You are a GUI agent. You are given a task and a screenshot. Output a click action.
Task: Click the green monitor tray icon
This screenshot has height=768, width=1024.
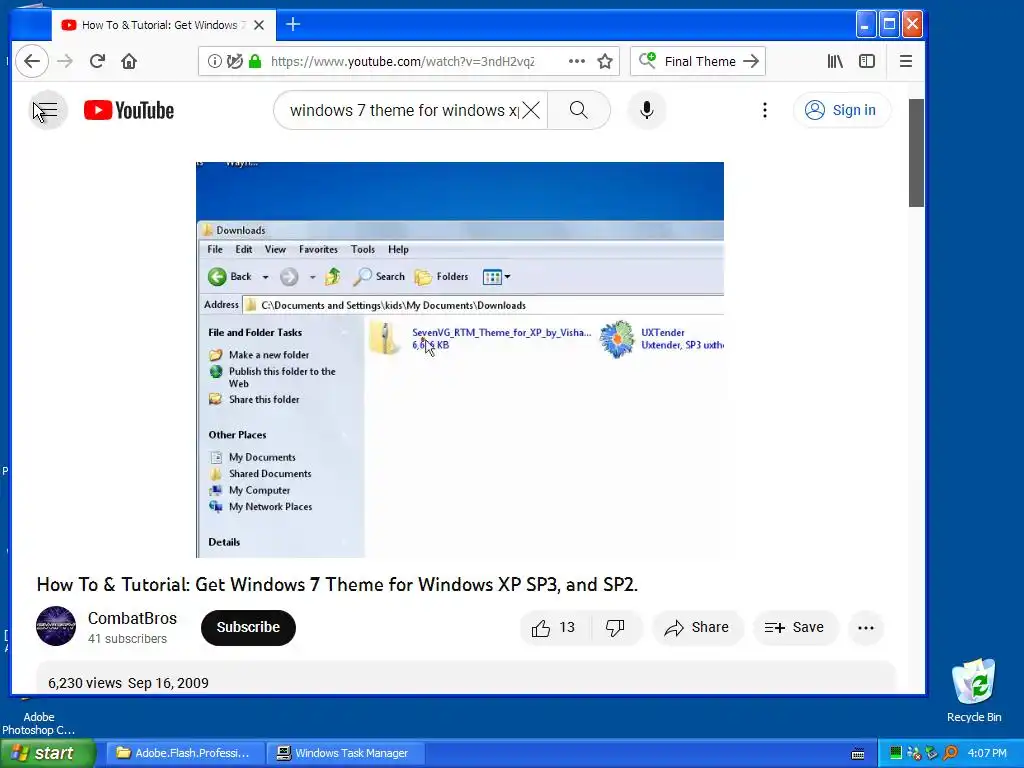pyautogui.click(x=896, y=754)
